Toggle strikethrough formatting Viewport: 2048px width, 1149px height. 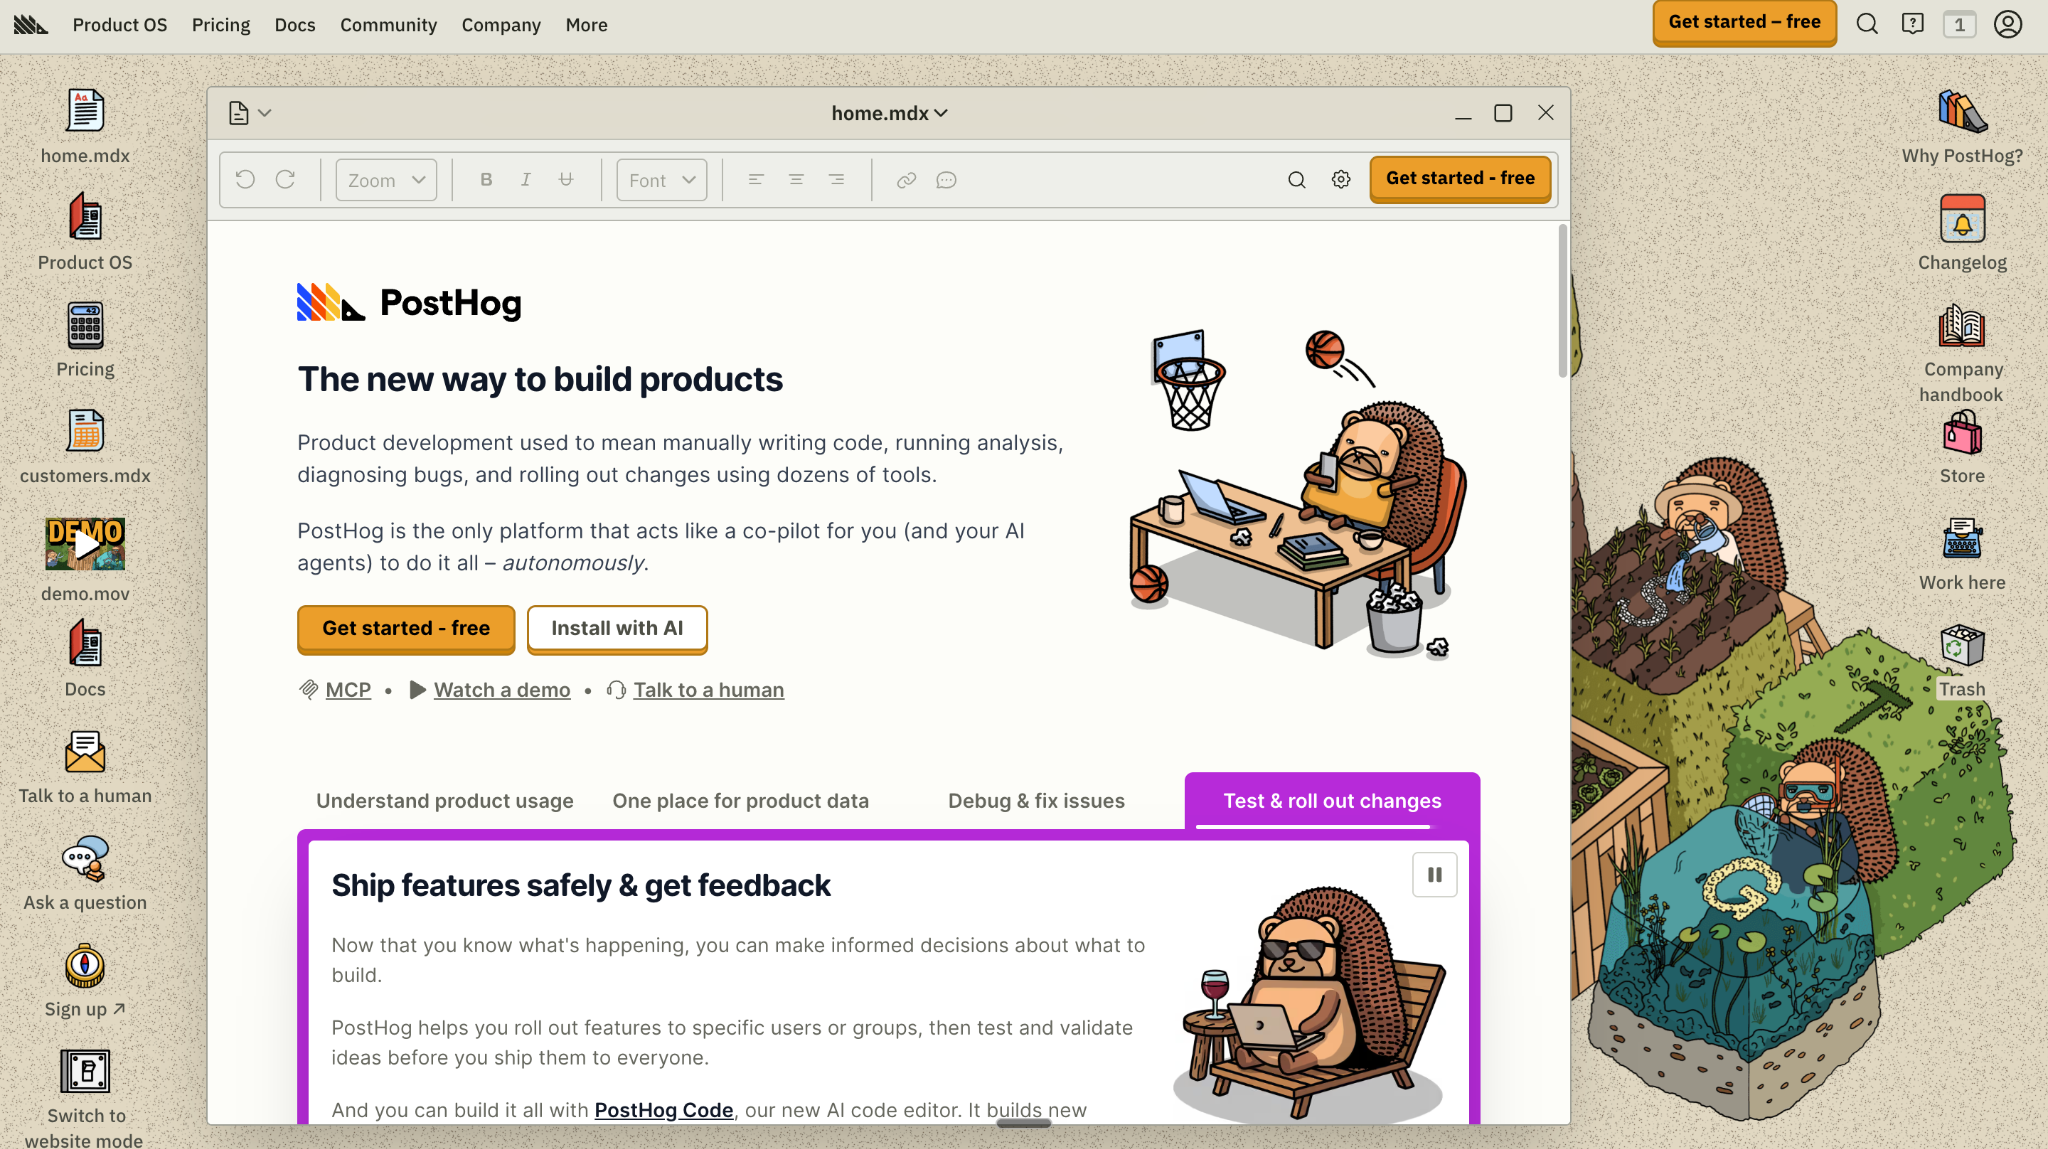[x=566, y=180]
